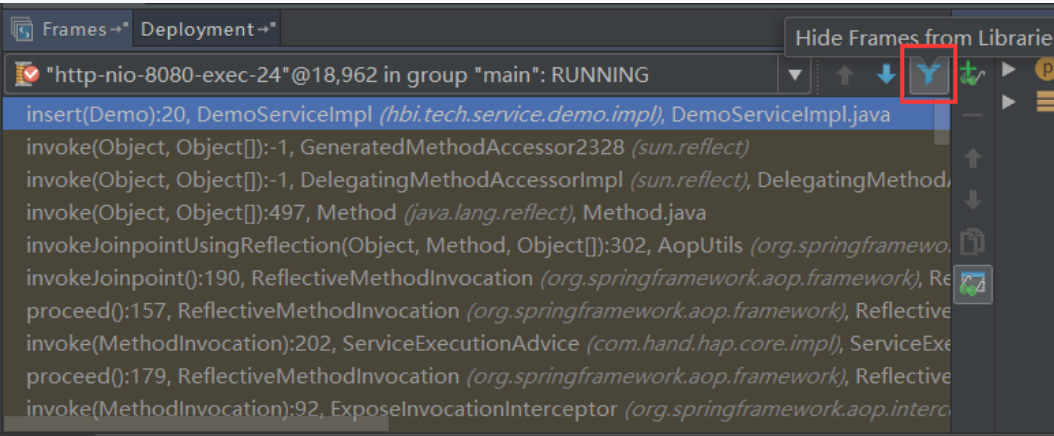Select the ServiceExecutionAdvice invoke:202 frame

click(477, 344)
